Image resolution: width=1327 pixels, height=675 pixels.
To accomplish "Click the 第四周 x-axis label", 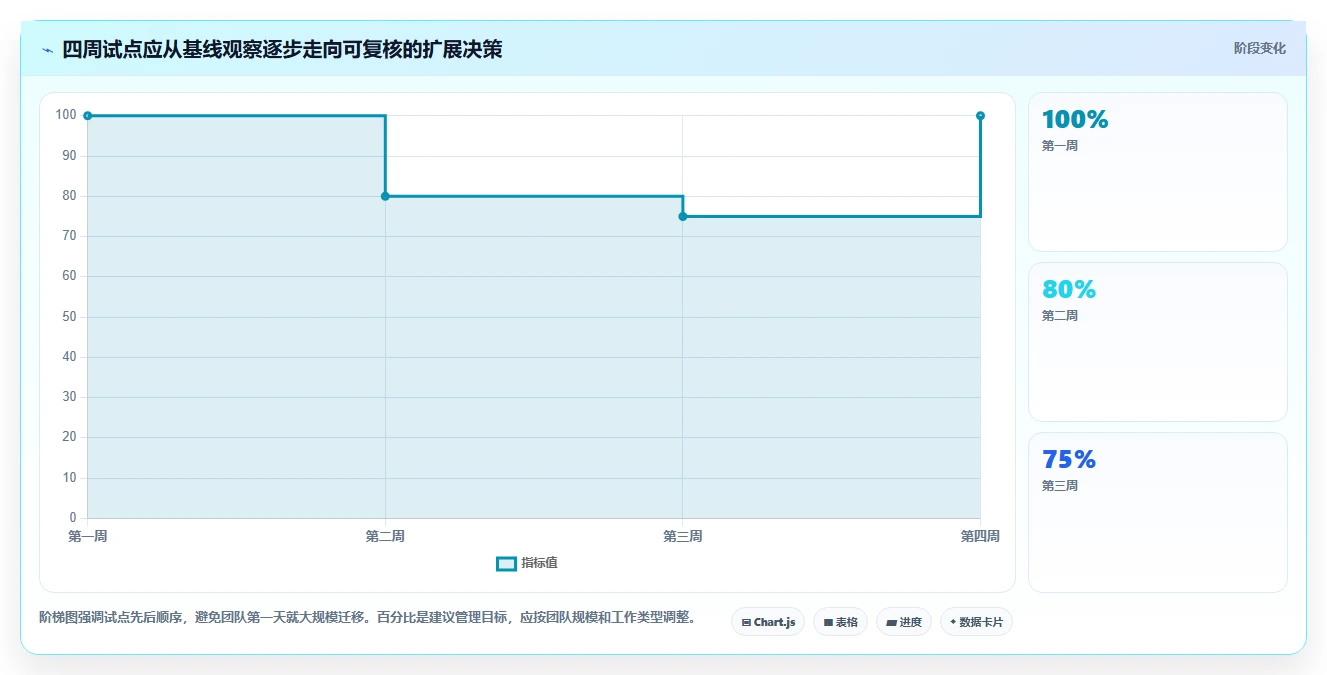I will point(980,537).
